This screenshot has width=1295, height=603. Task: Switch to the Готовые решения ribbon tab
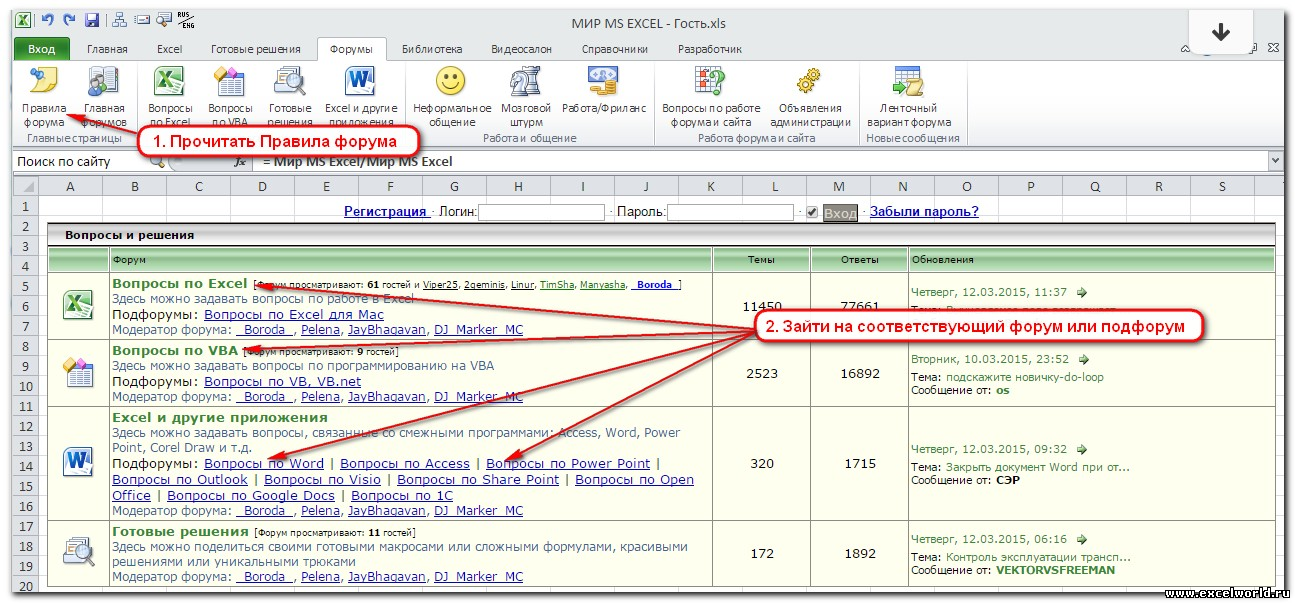click(256, 49)
